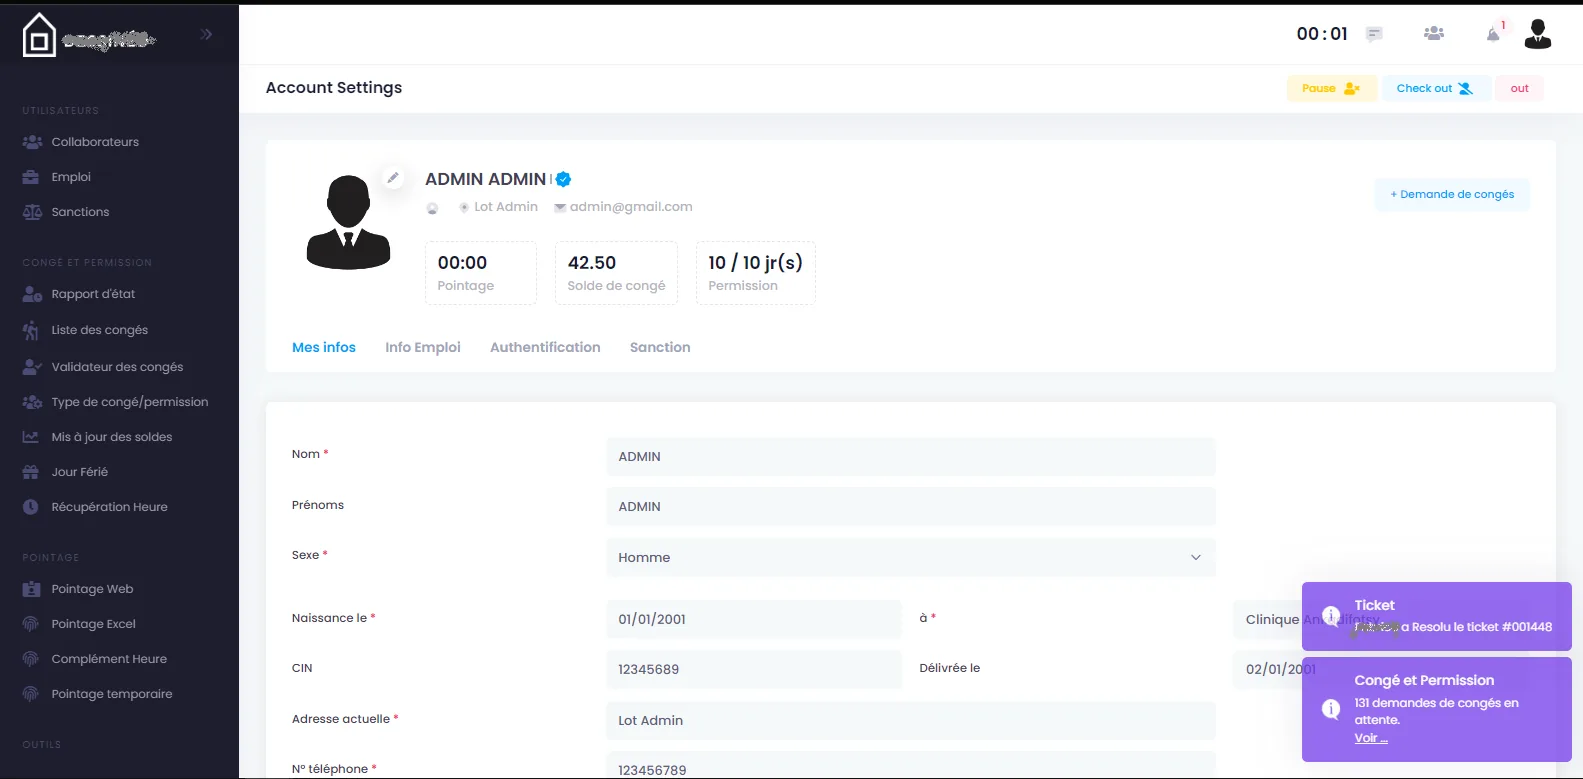Click the admin@gmail.com email text
This screenshot has width=1583, height=779.
click(631, 207)
